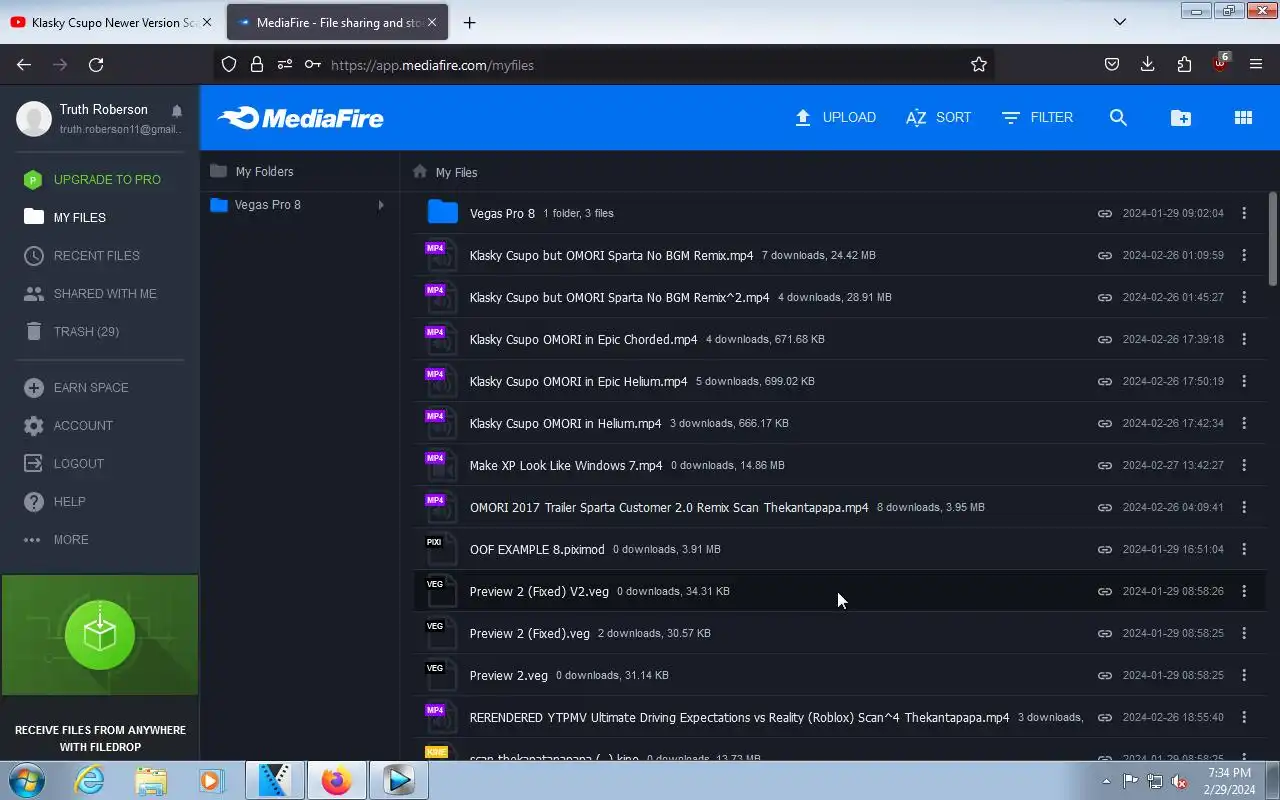Bookmark this page with the star icon
Image resolution: width=1280 pixels, height=800 pixels.
click(979, 65)
